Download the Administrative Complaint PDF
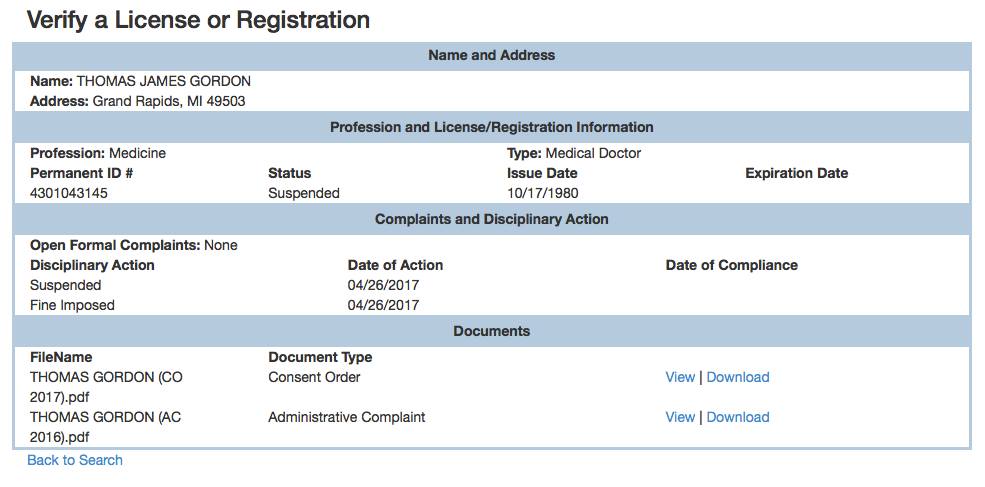Screen dimensions: 985x487 click(x=737, y=417)
